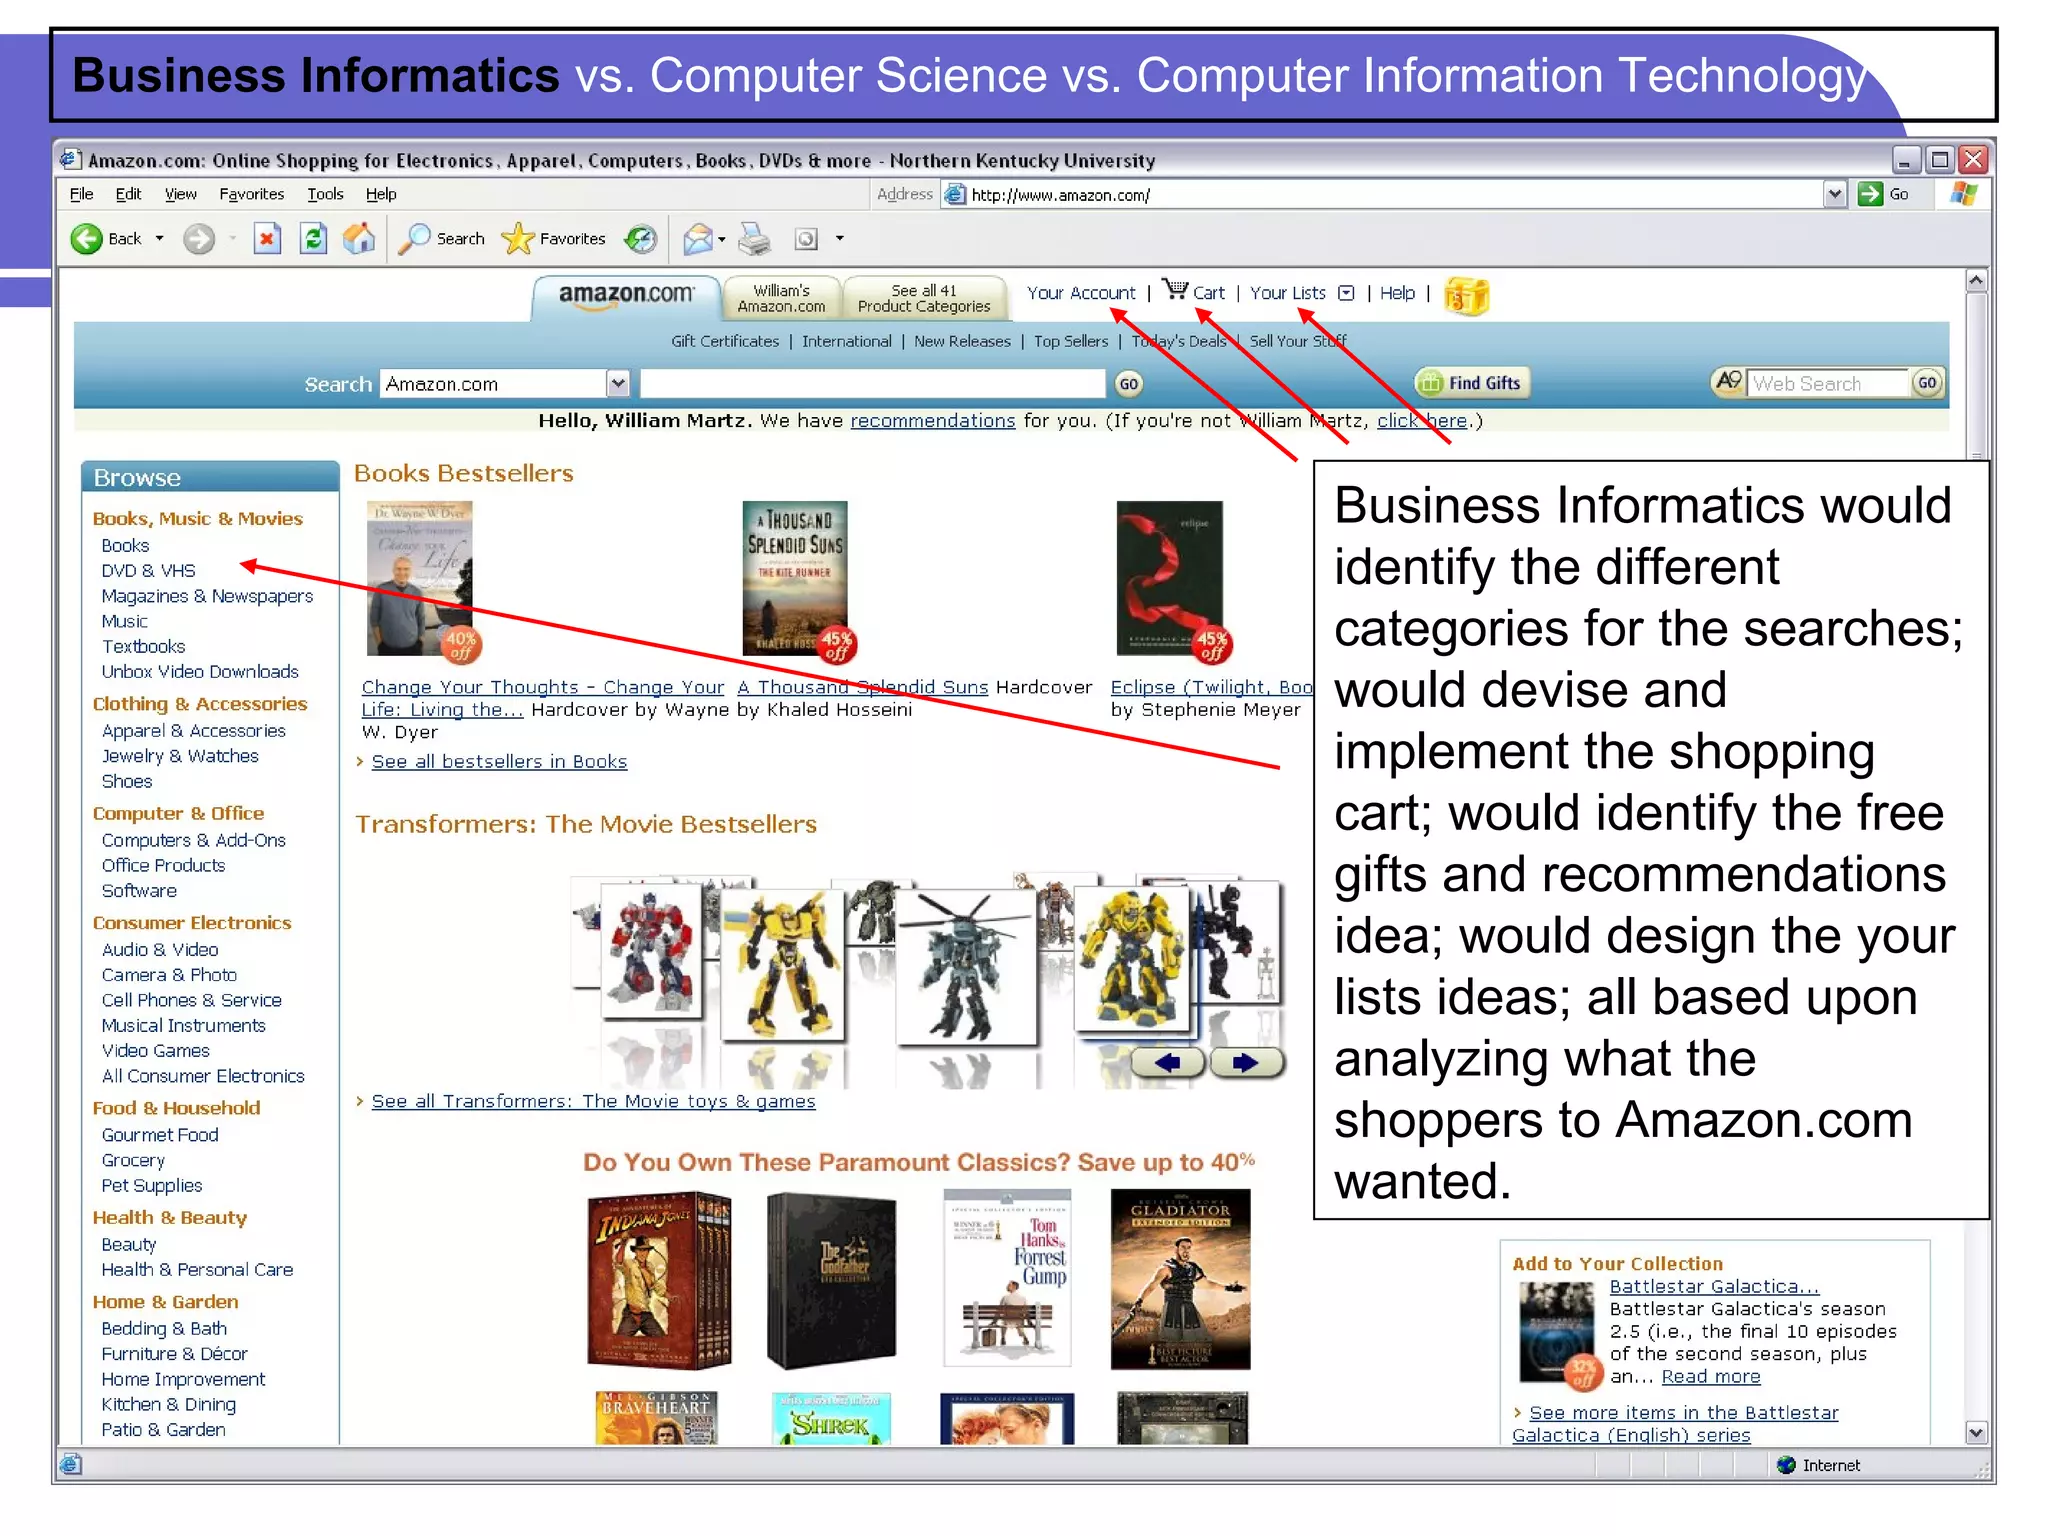Image resolution: width=2048 pixels, height=1536 pixels.
Task: Click the Find Gifts button
Action: pos(1473,382)
